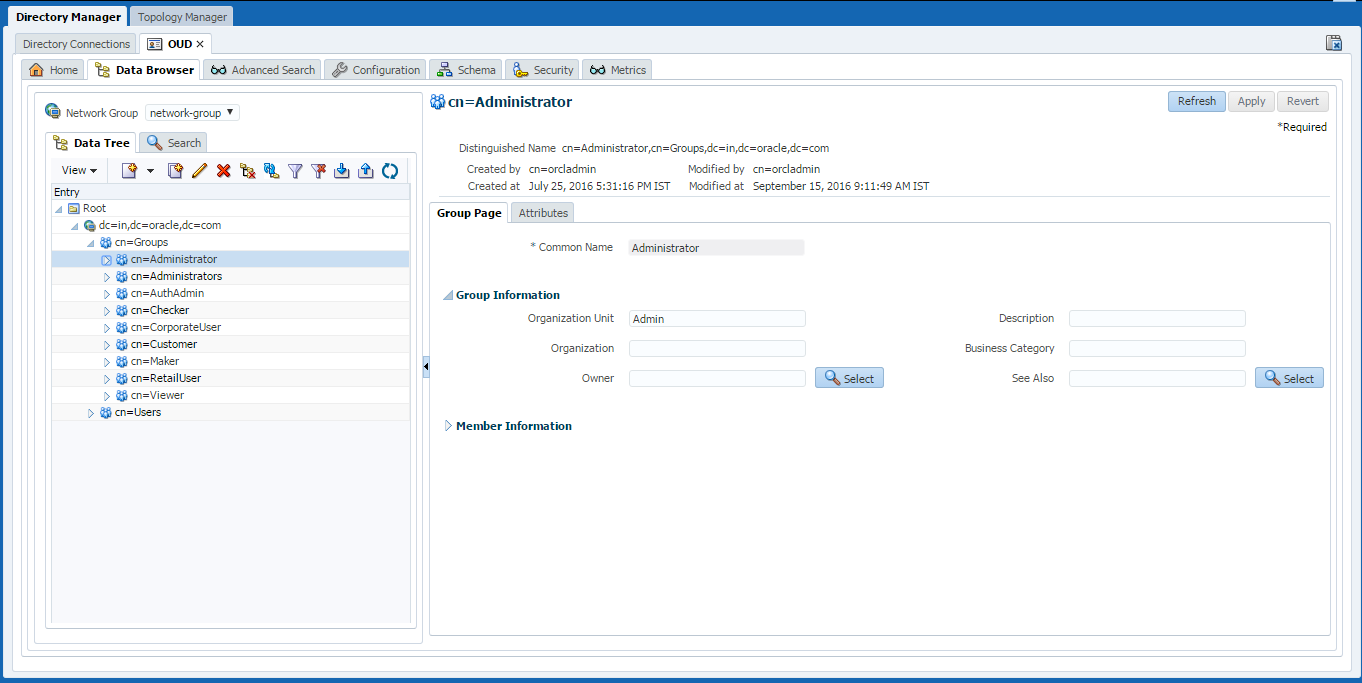Close the OUD tab
The image size is (1362, 683).
click(200, 44)
